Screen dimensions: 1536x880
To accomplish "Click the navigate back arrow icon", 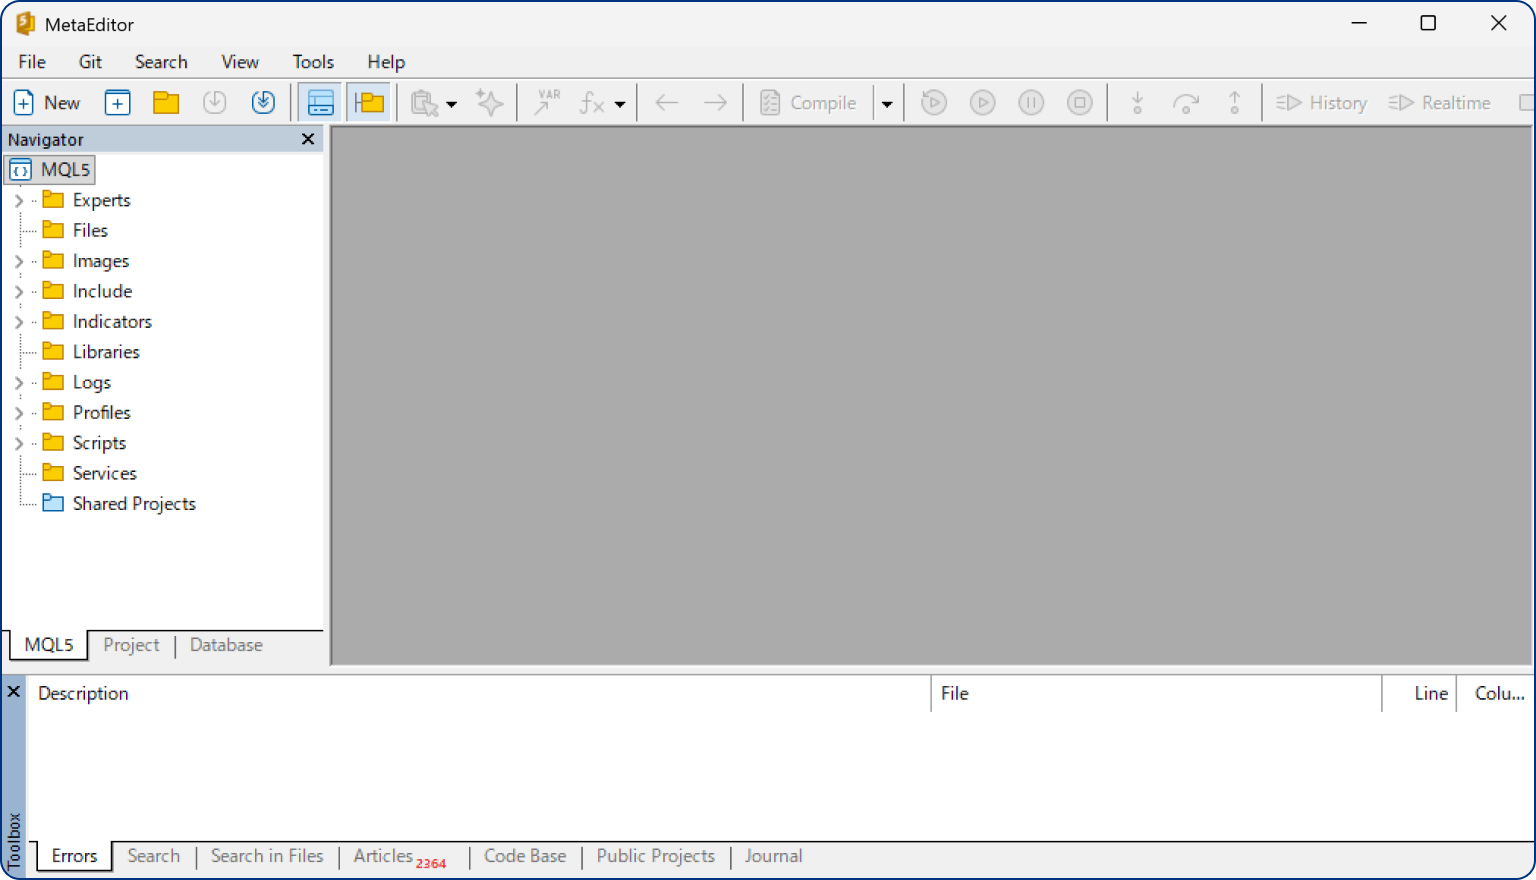I will pyautogui.click(x=667, y=103).
